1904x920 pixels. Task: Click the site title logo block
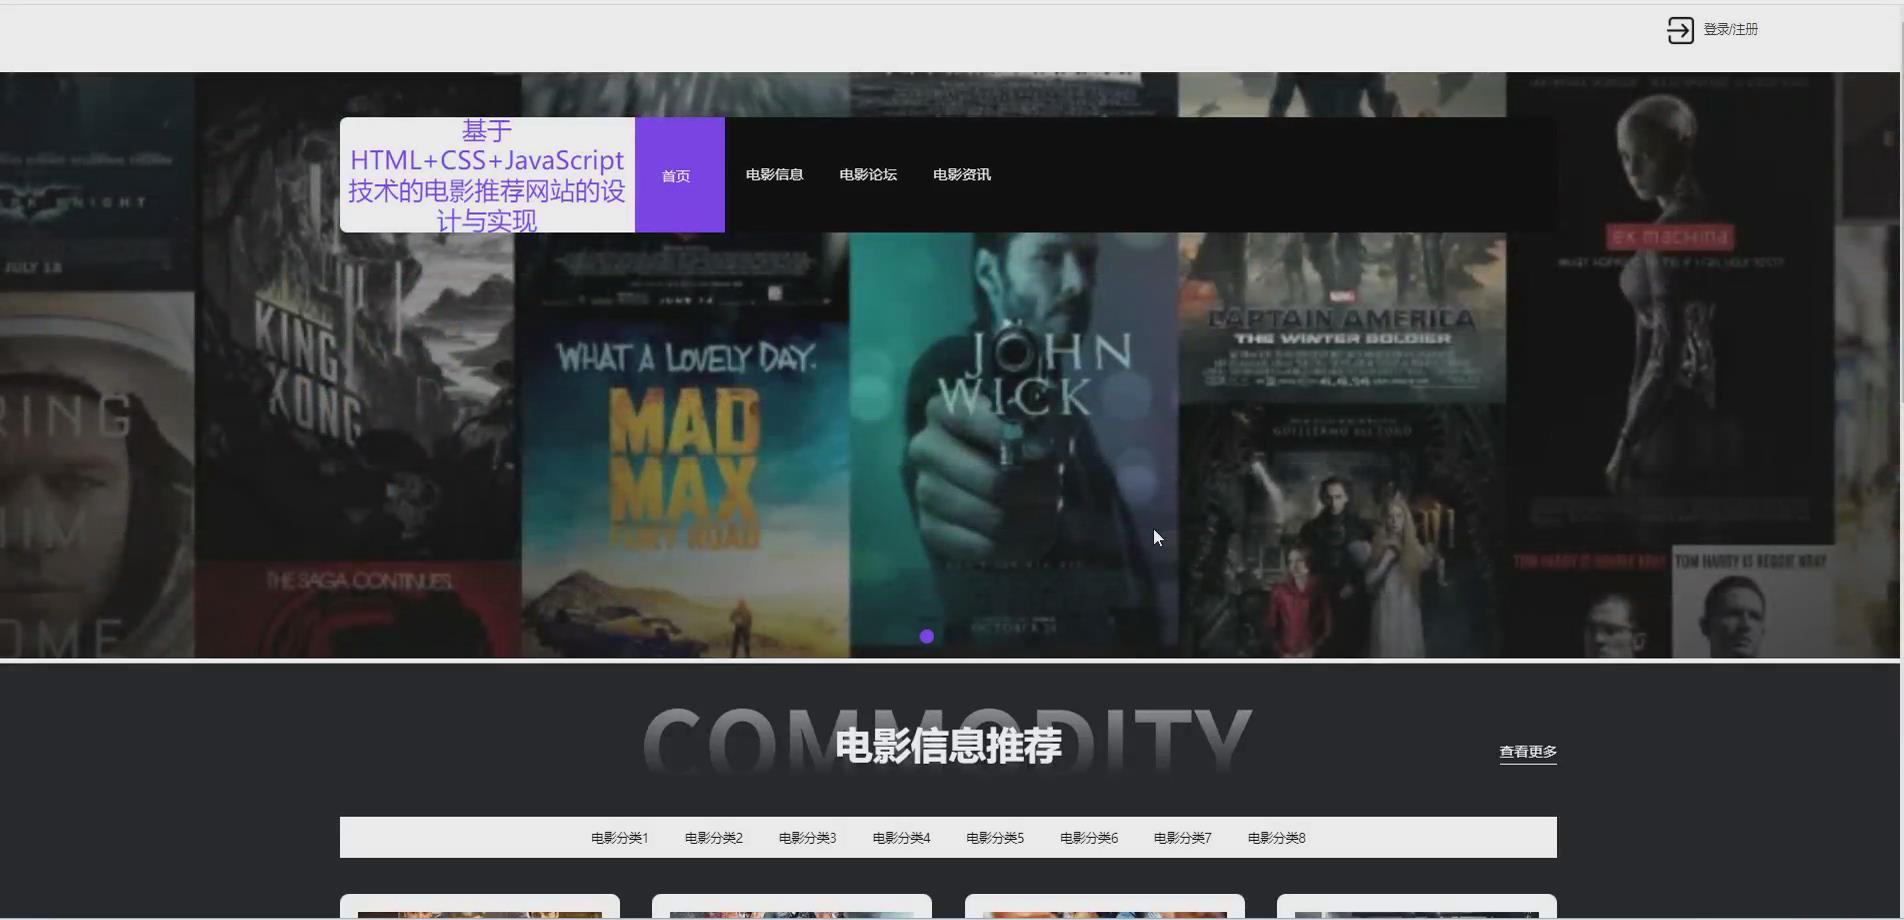tap(487, 175)
